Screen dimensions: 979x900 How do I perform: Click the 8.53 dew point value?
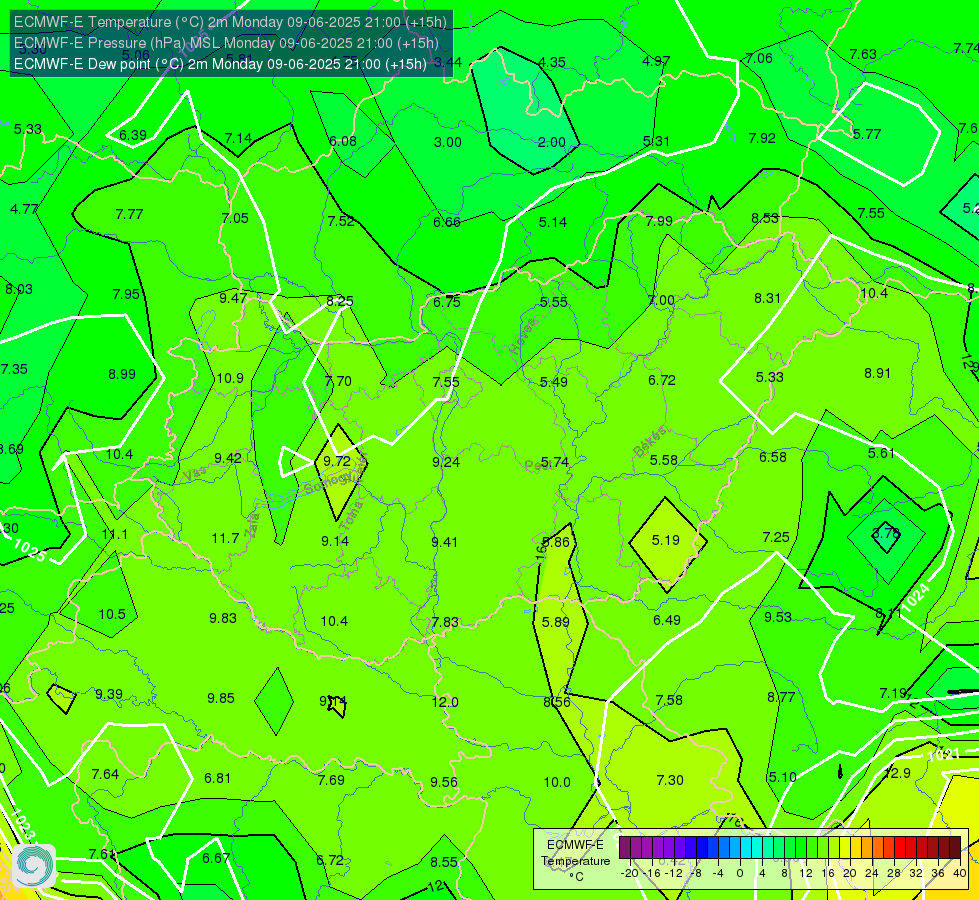[x=765, y=218]
